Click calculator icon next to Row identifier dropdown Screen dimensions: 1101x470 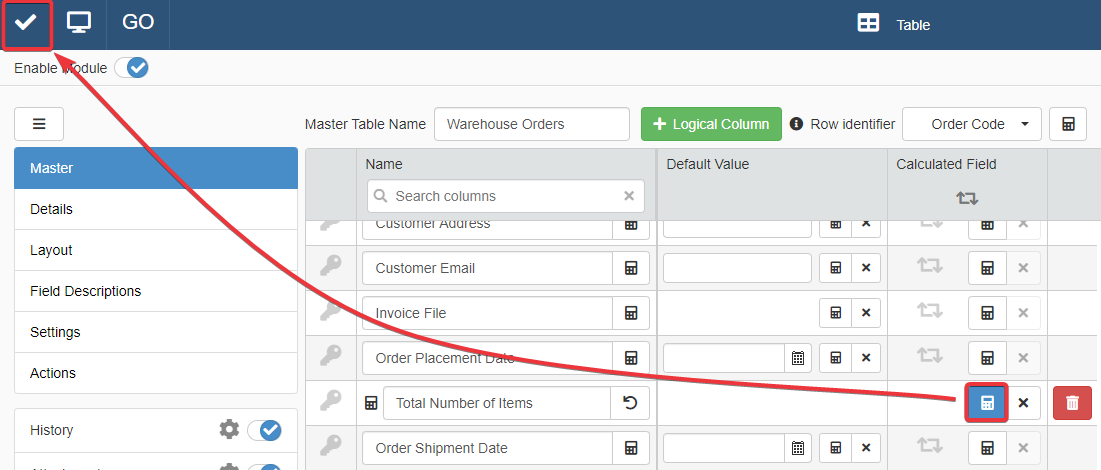[x=1068, y=124]
